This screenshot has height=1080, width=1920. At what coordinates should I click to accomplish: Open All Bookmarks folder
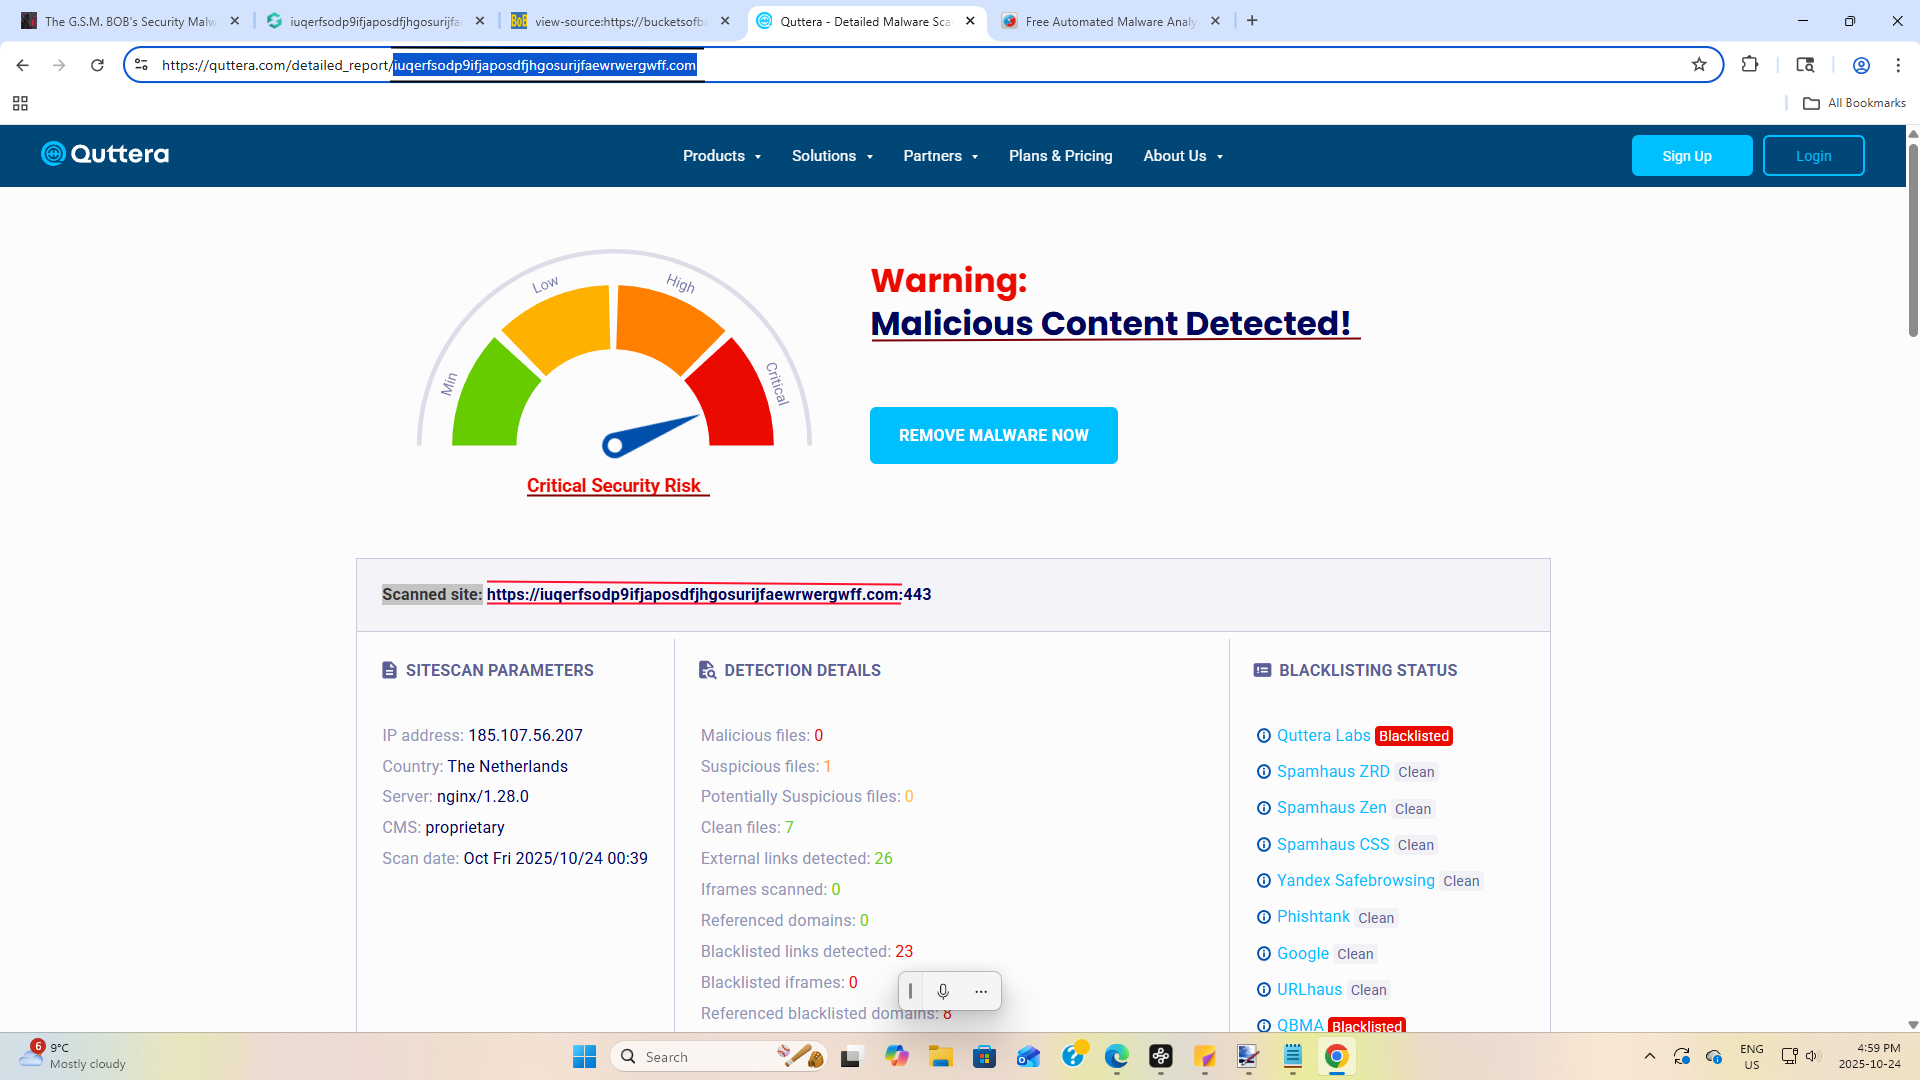pyautogui.click(x=1854, y=103)
